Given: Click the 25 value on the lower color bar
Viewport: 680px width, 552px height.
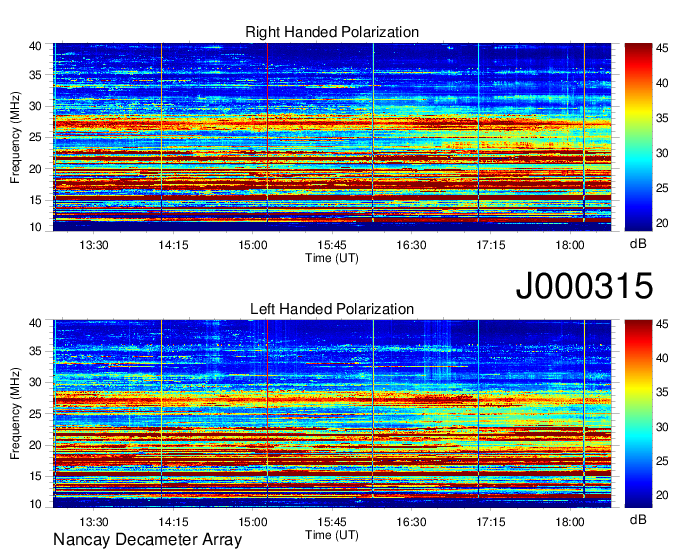Looking at the screenshot, I should click(x=662, y=461).
